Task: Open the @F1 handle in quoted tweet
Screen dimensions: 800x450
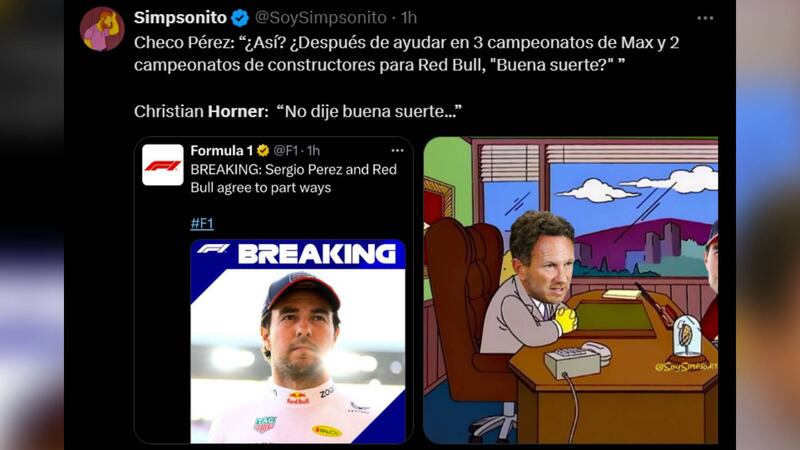Action: click(286, 151)
